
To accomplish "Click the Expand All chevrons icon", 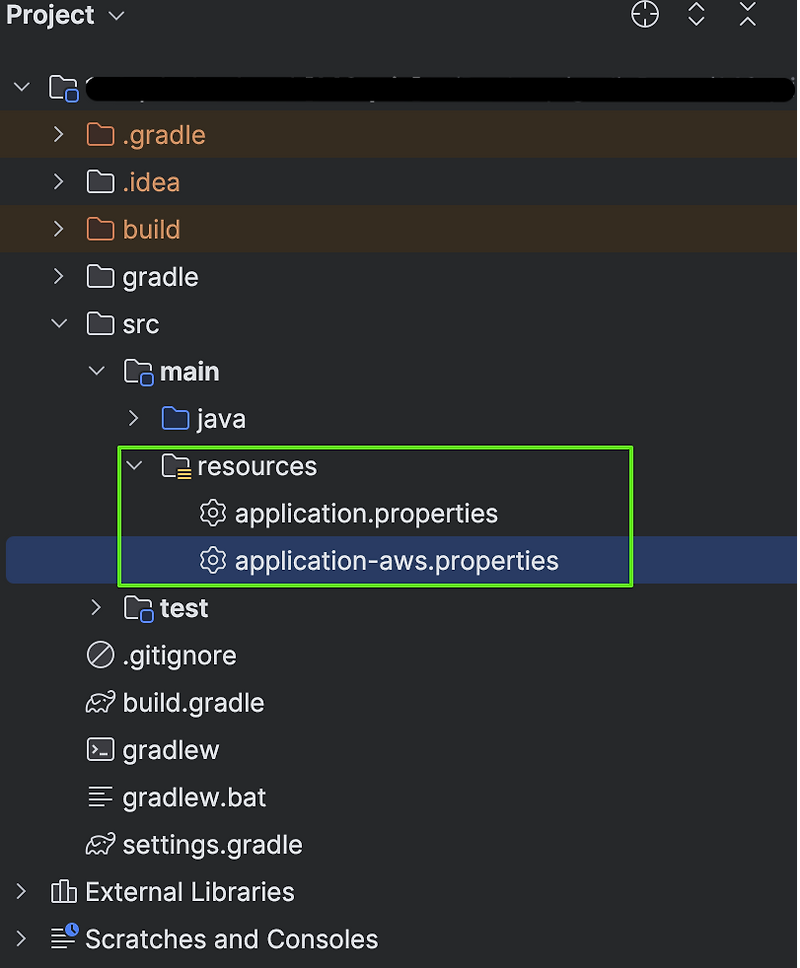I will (x=696, y=15).
